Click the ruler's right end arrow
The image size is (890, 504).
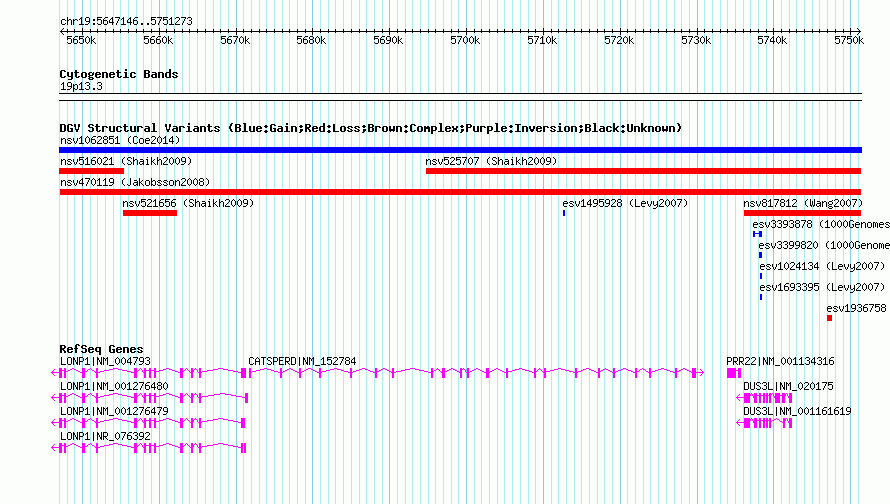(859, 31)
